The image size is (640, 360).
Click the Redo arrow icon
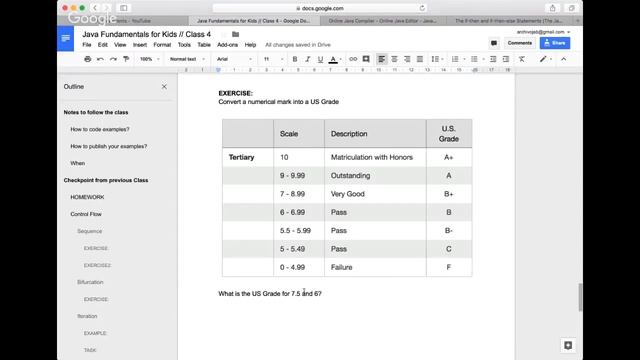coord(113,59)
